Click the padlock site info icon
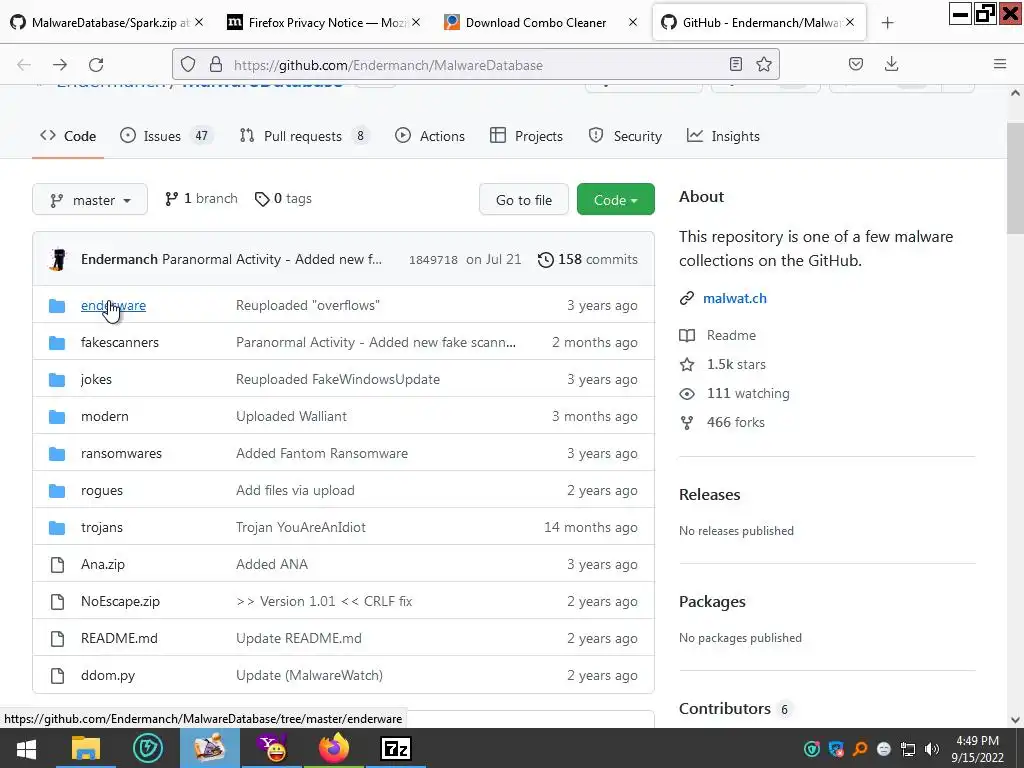1024x768 pixels. click(x=216, y=65)
